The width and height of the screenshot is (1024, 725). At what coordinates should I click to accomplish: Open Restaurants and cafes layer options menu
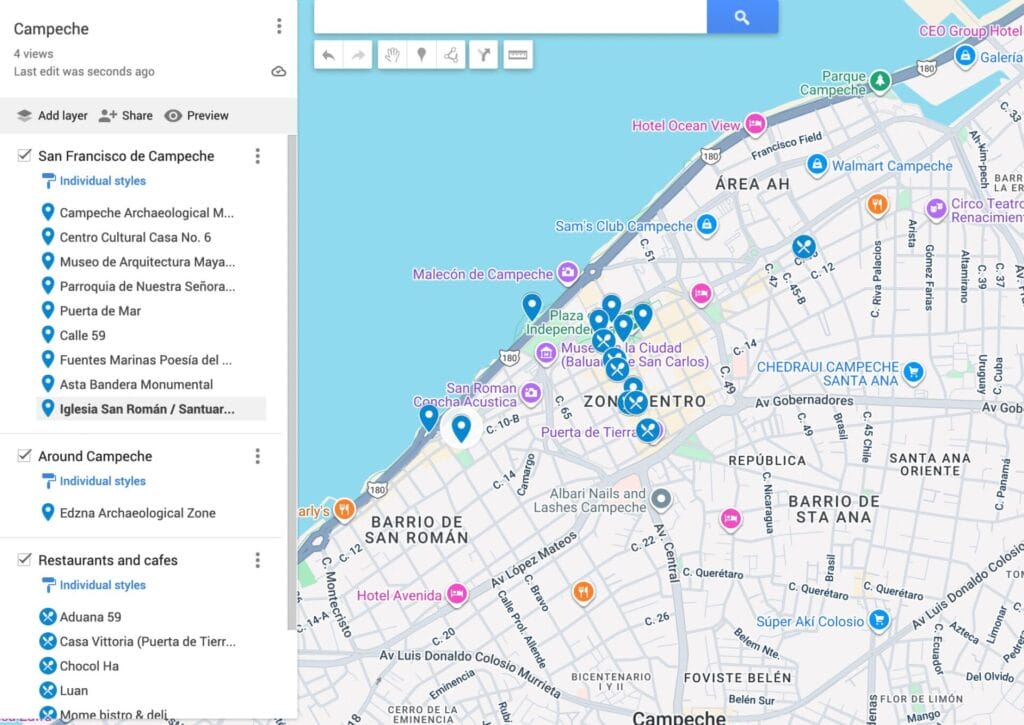point(257,560)
